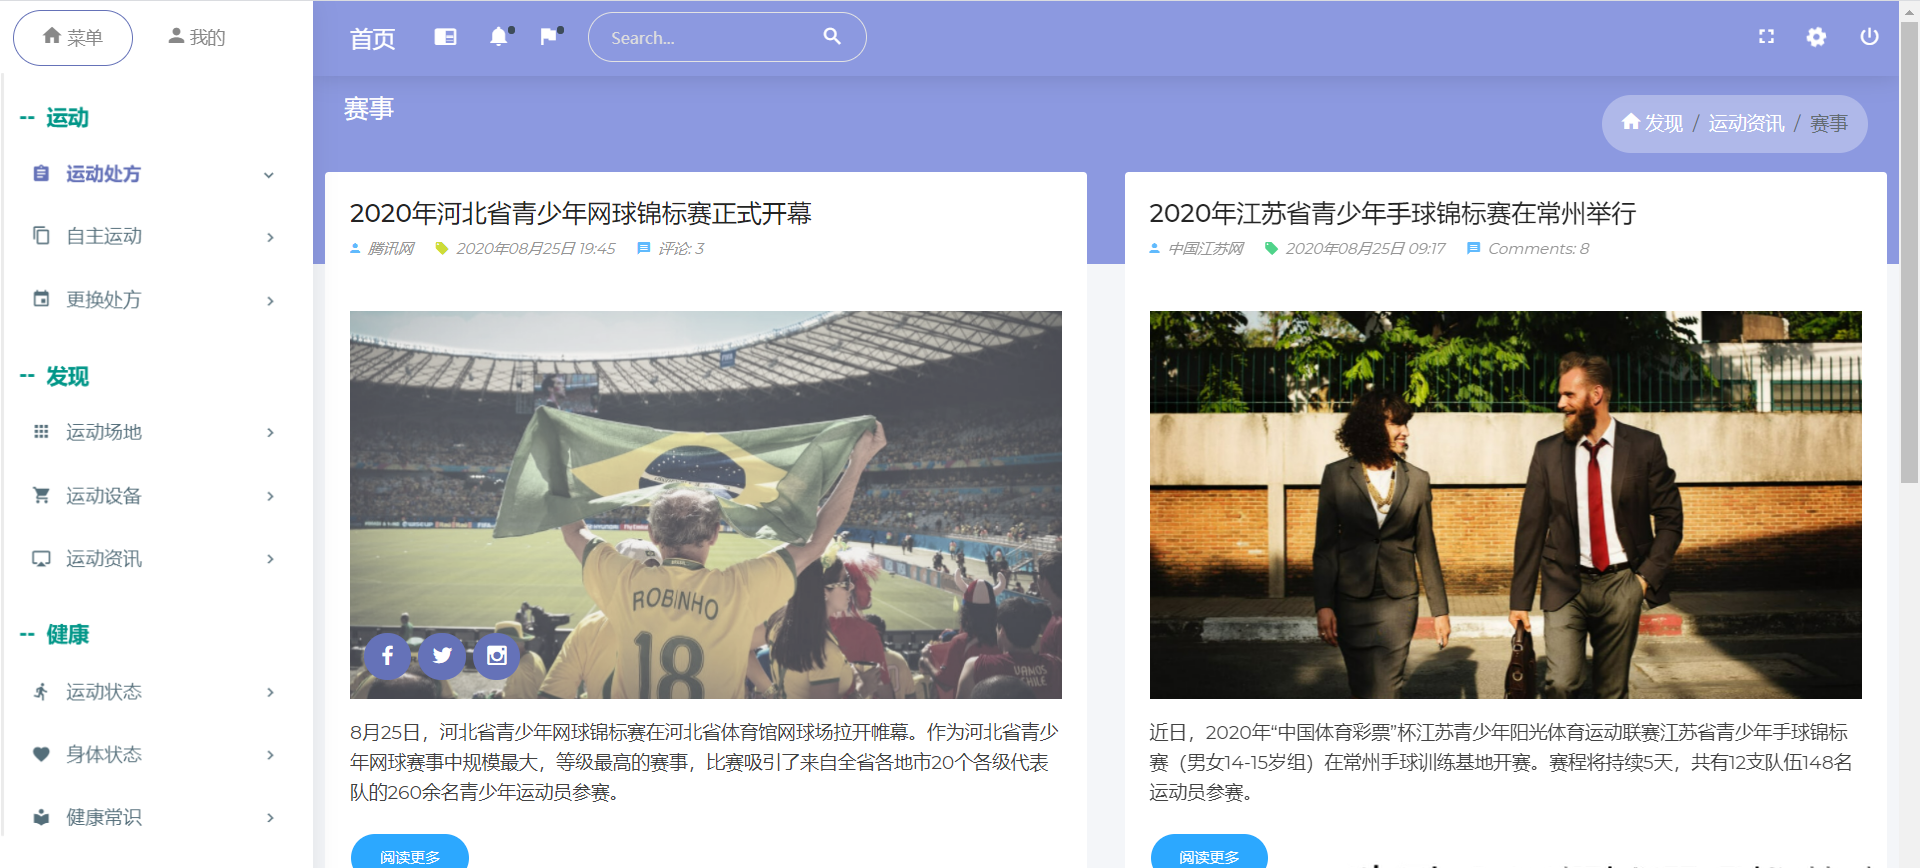
Task: Open the business people article image
Action: 1505,504
